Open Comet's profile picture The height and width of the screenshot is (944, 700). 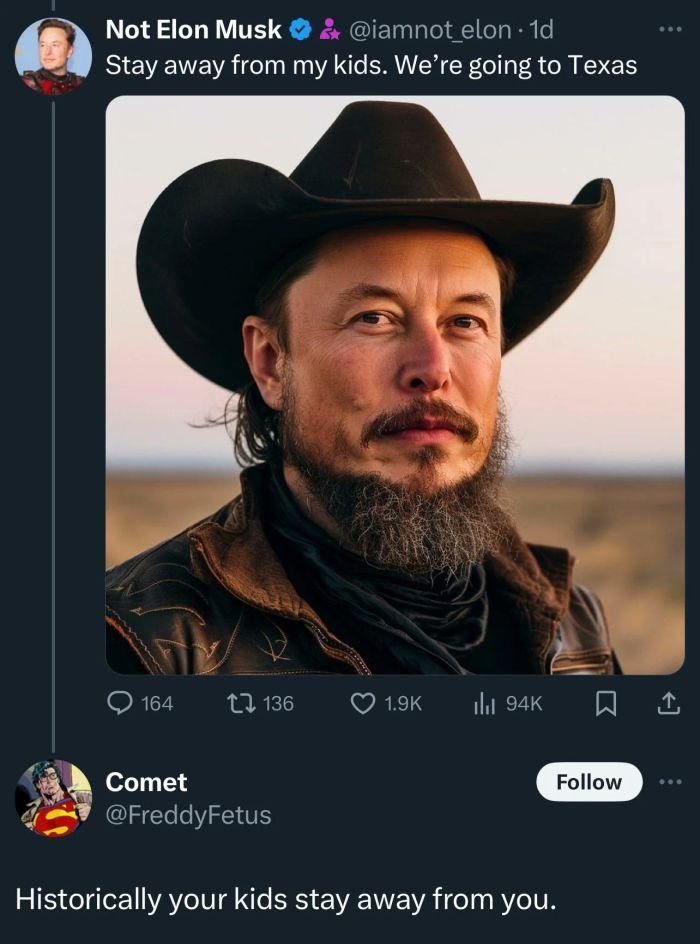(53, 797)
